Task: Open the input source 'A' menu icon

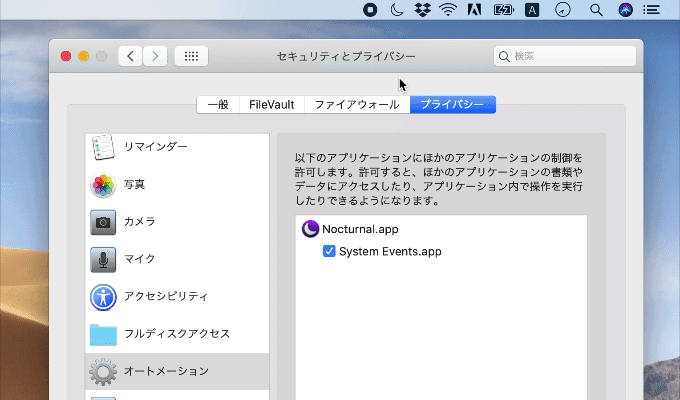Action: point(532,10)
